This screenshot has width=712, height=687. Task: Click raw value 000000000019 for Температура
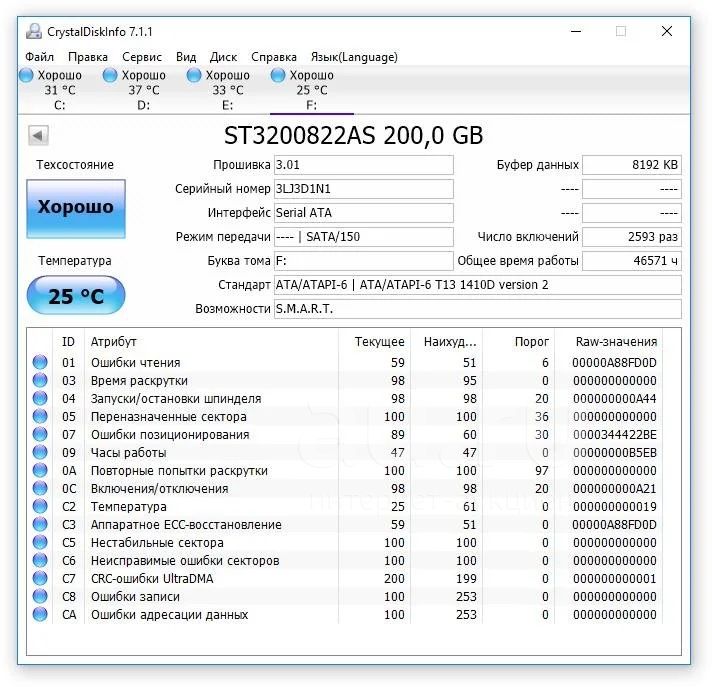click(x=614, y=507)
